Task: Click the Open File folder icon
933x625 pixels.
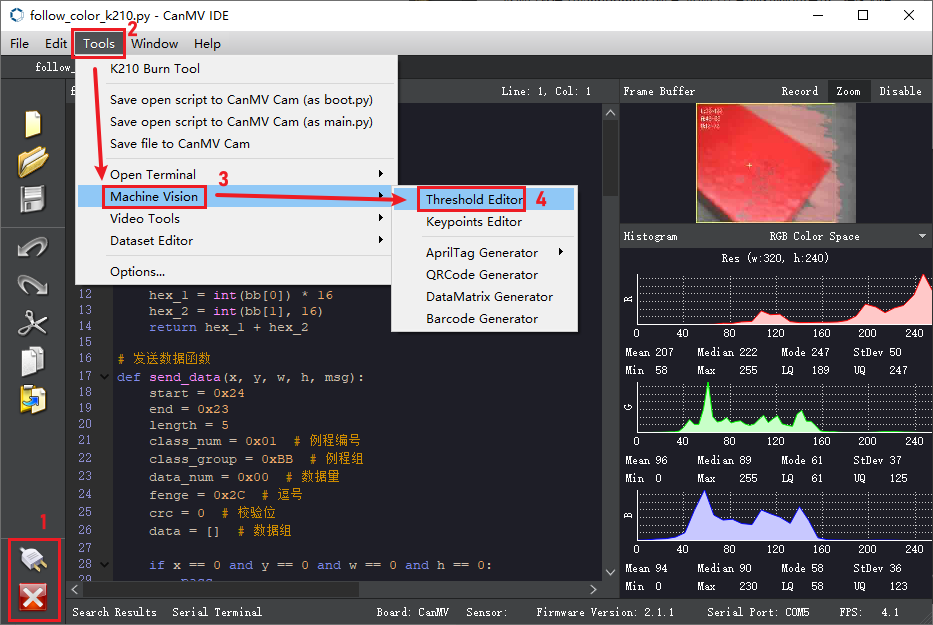Action: (x=33, y=161)
